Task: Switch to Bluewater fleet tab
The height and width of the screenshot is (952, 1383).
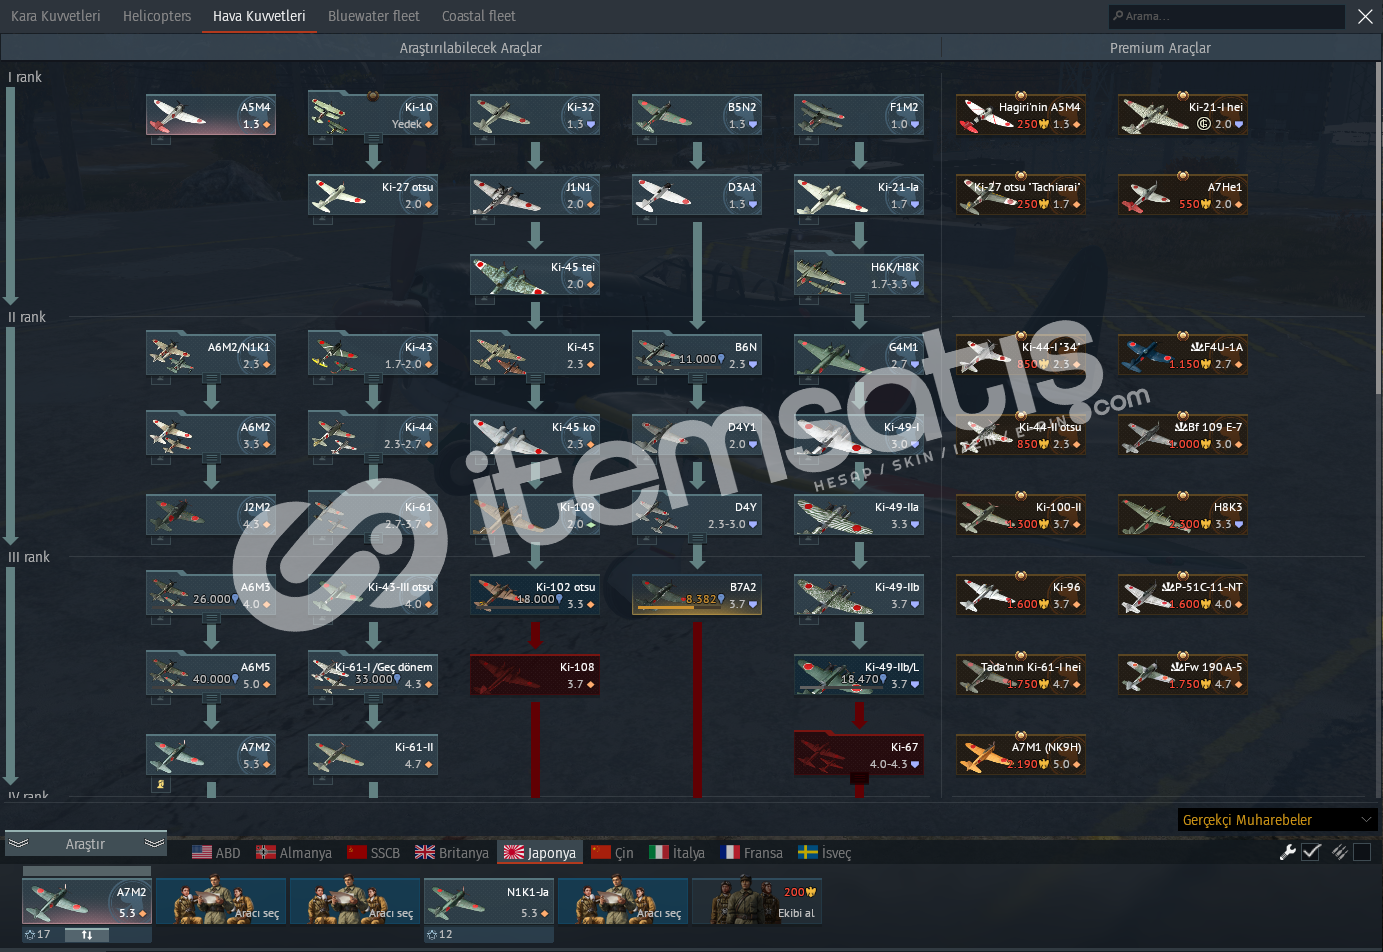Action: pyautogui.click(x=374, y=16)
